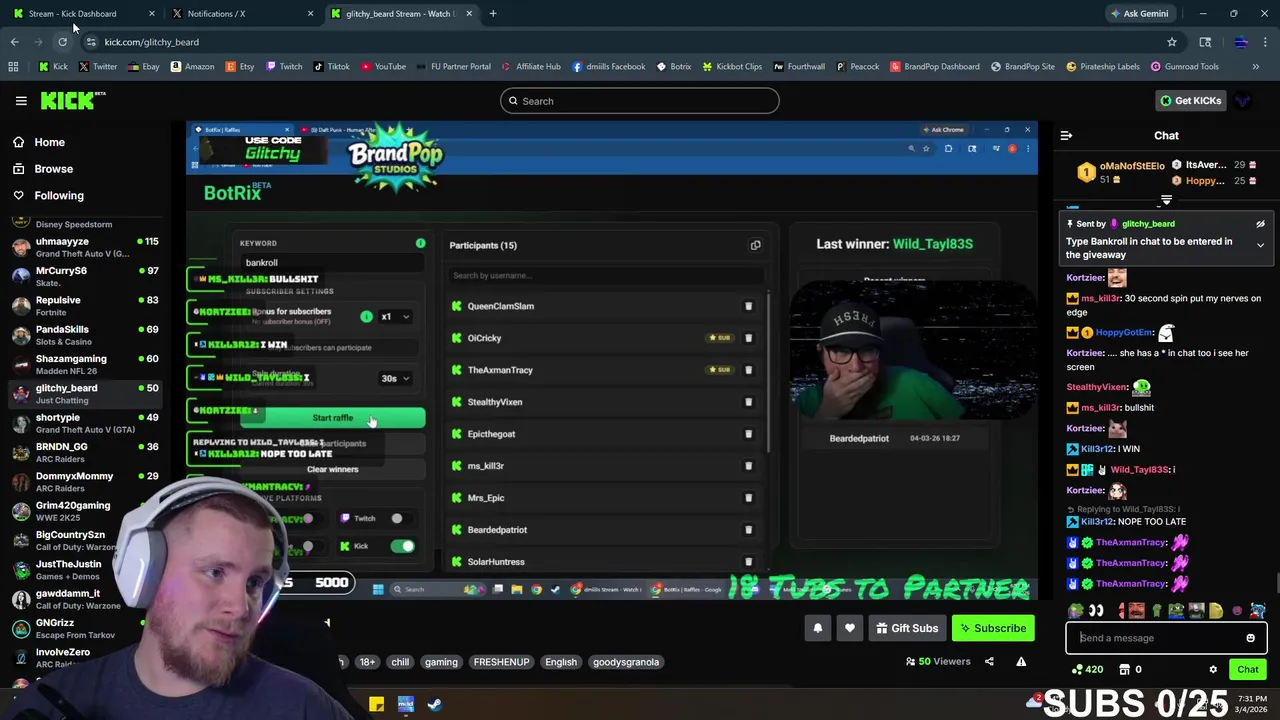
Task: Open uhmaayyze channel in sidebar
Action: [x=85, y=247]
